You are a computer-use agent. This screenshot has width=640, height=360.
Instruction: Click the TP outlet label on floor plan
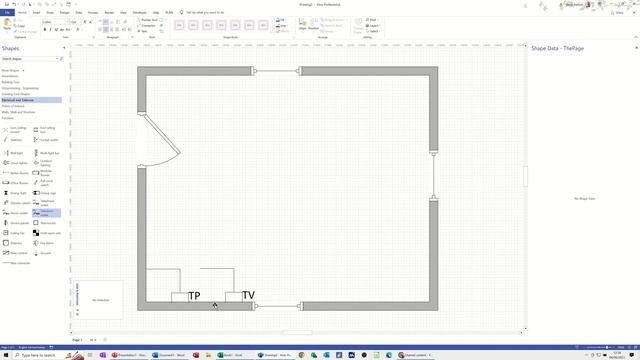[194, 296]
